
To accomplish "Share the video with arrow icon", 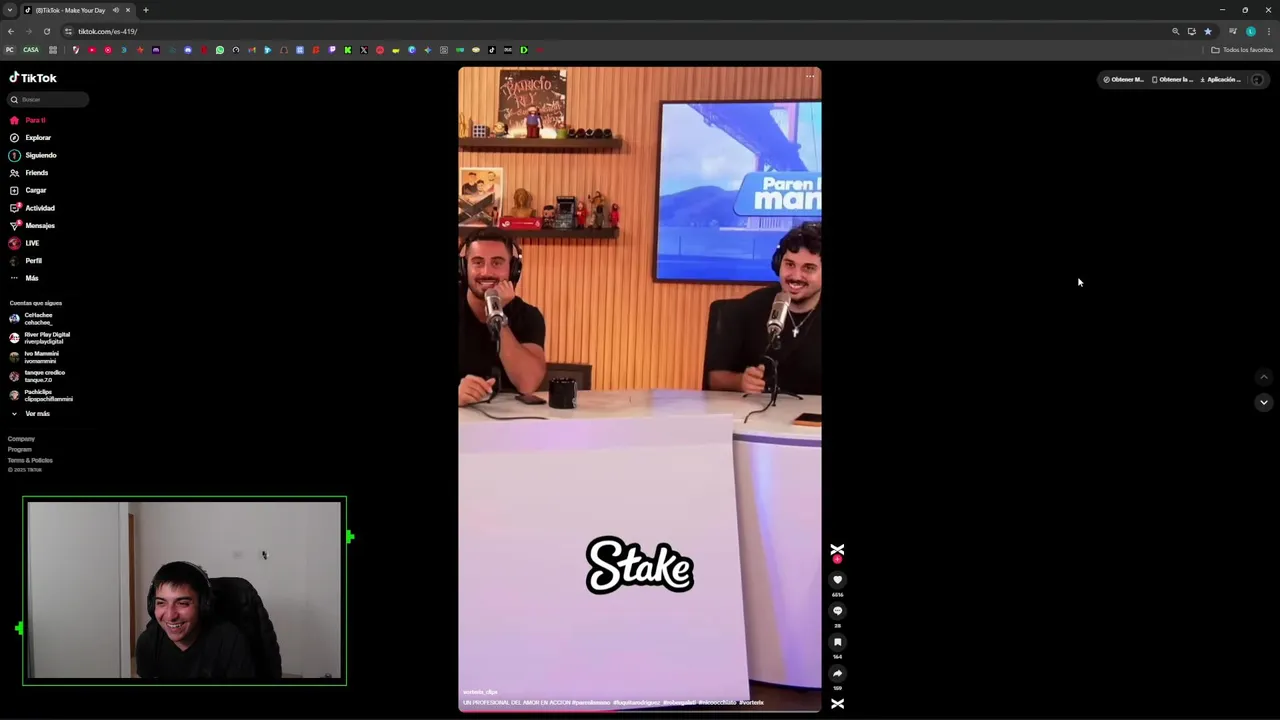I will point(838,673).
